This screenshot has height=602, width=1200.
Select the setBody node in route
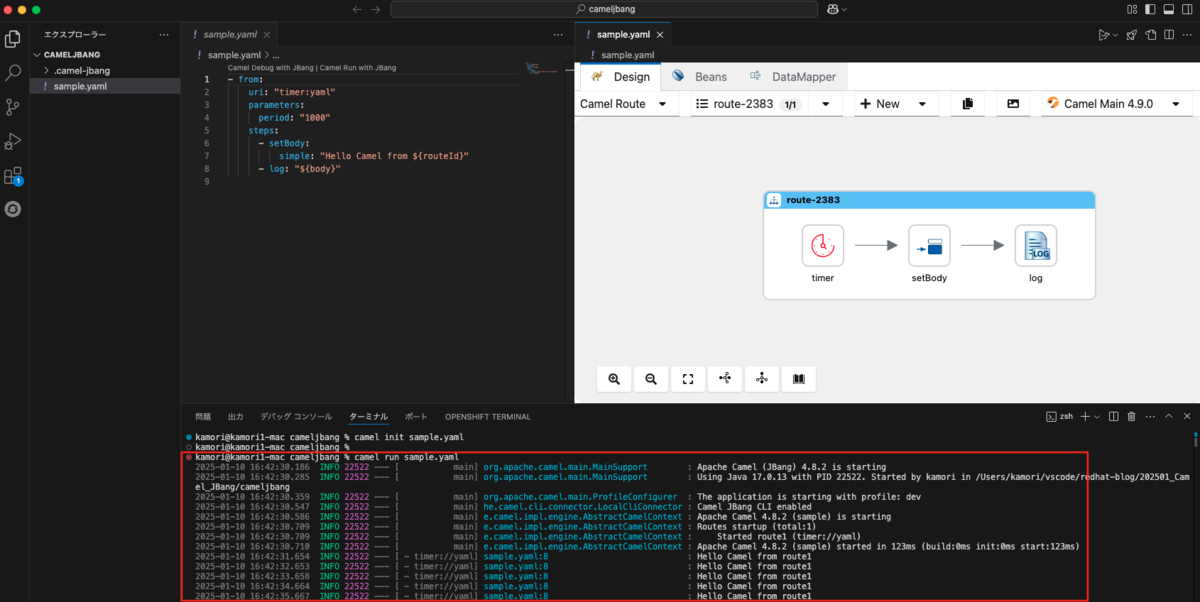929,245
